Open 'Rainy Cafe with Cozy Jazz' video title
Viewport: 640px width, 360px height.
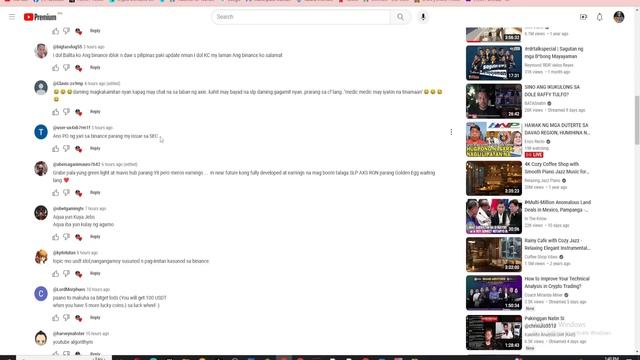[557, 244]
